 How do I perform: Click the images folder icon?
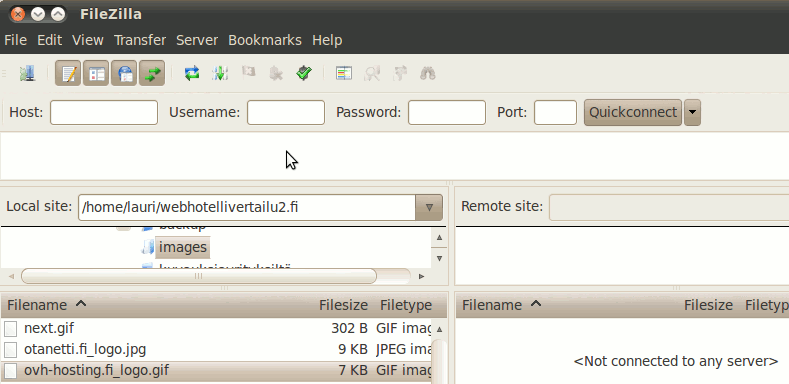click(x=147, y=247)
